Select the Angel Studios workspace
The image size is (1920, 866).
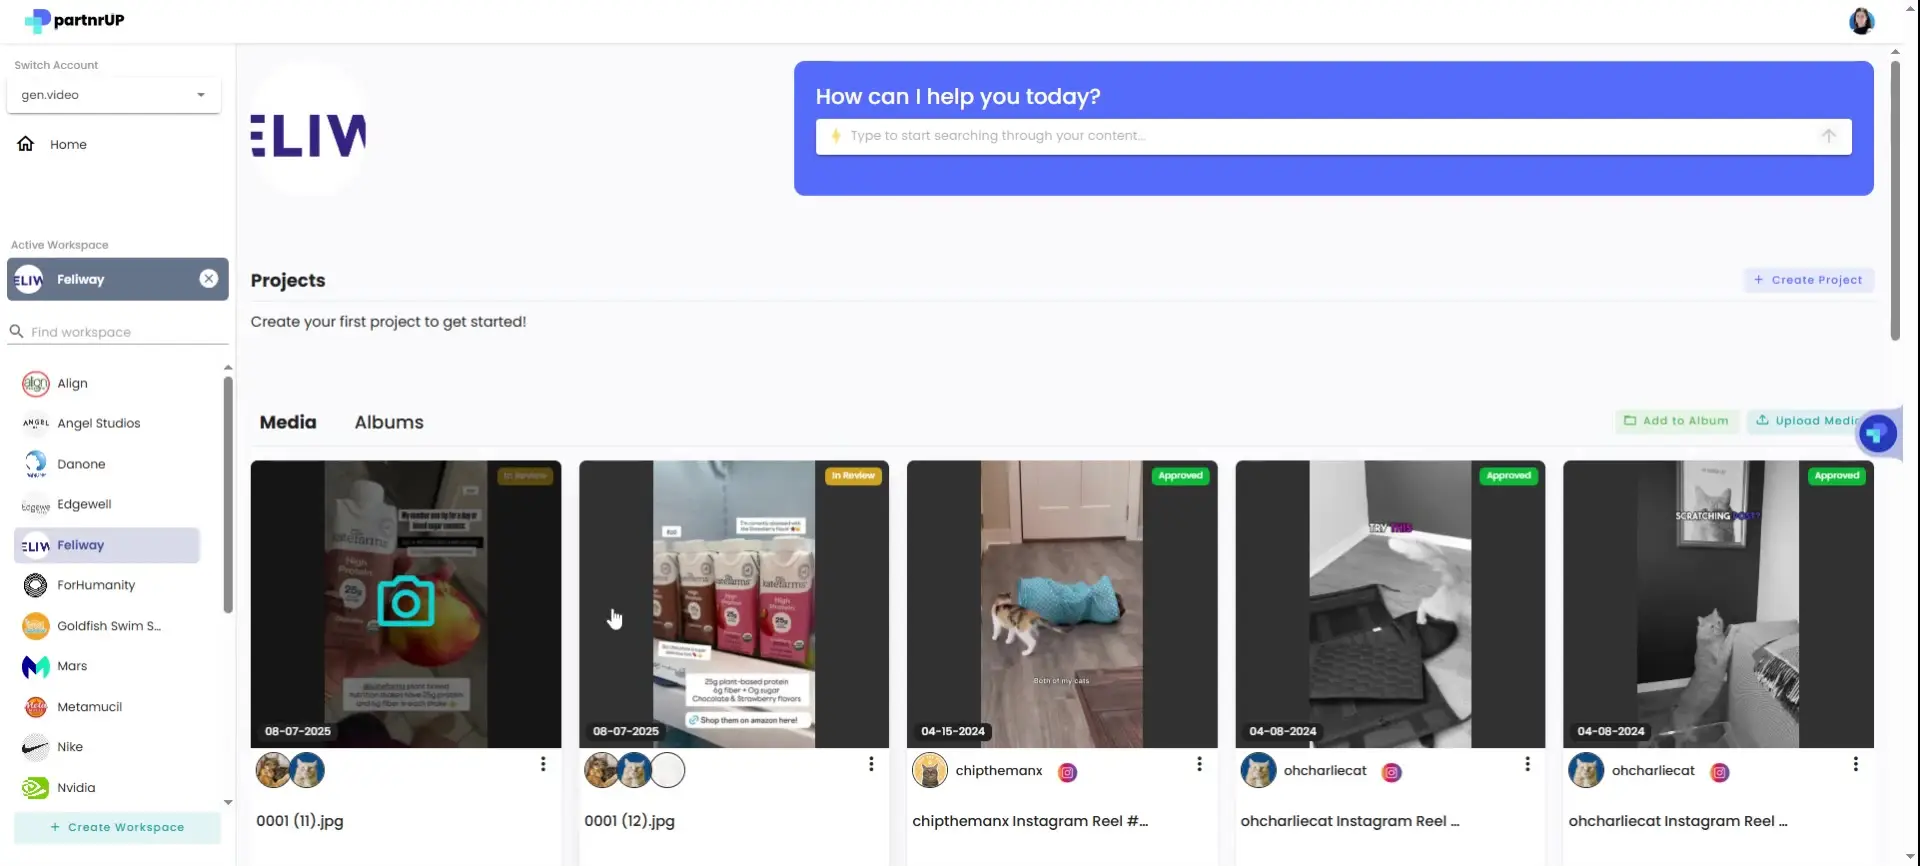[107, 423]
